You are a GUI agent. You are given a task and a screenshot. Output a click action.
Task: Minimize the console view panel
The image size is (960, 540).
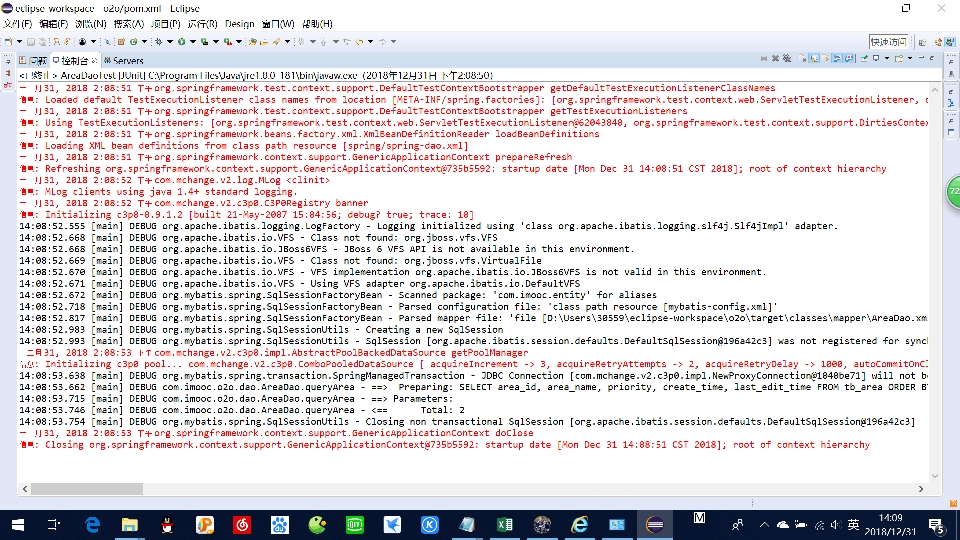pos(921,58)
